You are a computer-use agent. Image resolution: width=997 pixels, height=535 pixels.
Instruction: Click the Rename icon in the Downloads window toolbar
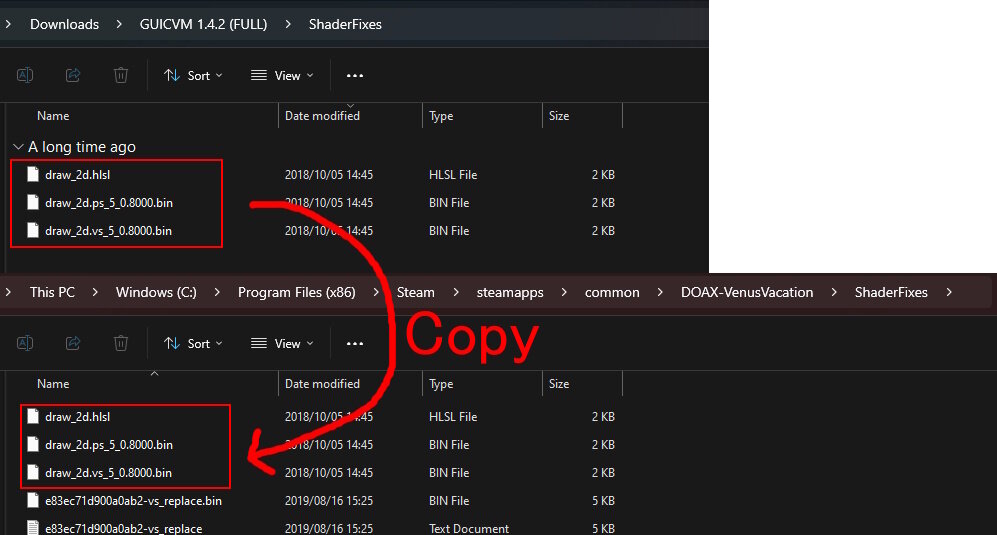click(25, 75)
